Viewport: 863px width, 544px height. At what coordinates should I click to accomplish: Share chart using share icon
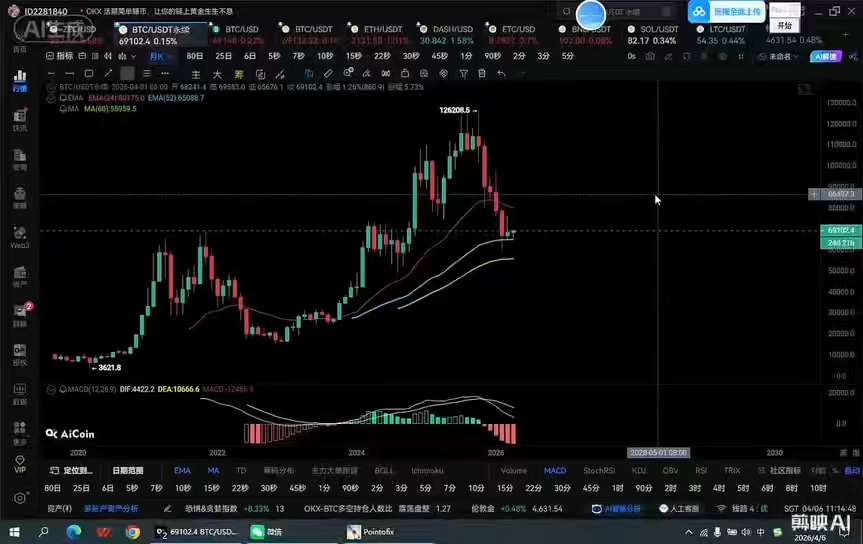click(x=853, y=56)
